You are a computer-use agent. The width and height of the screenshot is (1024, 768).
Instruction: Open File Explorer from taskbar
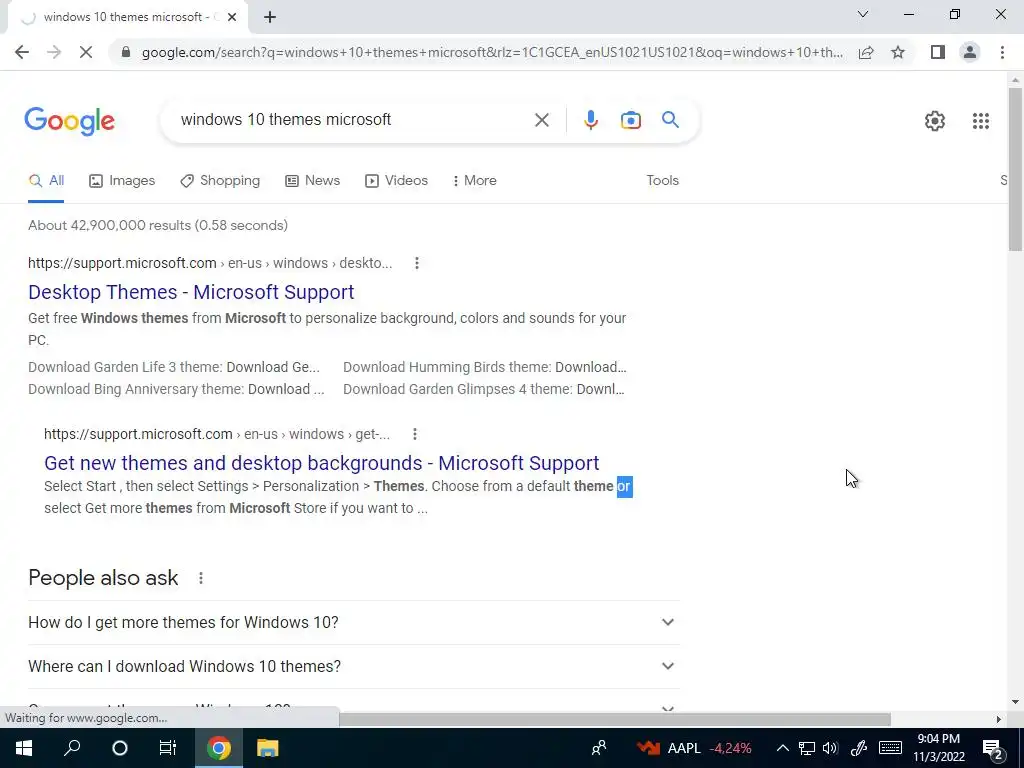267,748
